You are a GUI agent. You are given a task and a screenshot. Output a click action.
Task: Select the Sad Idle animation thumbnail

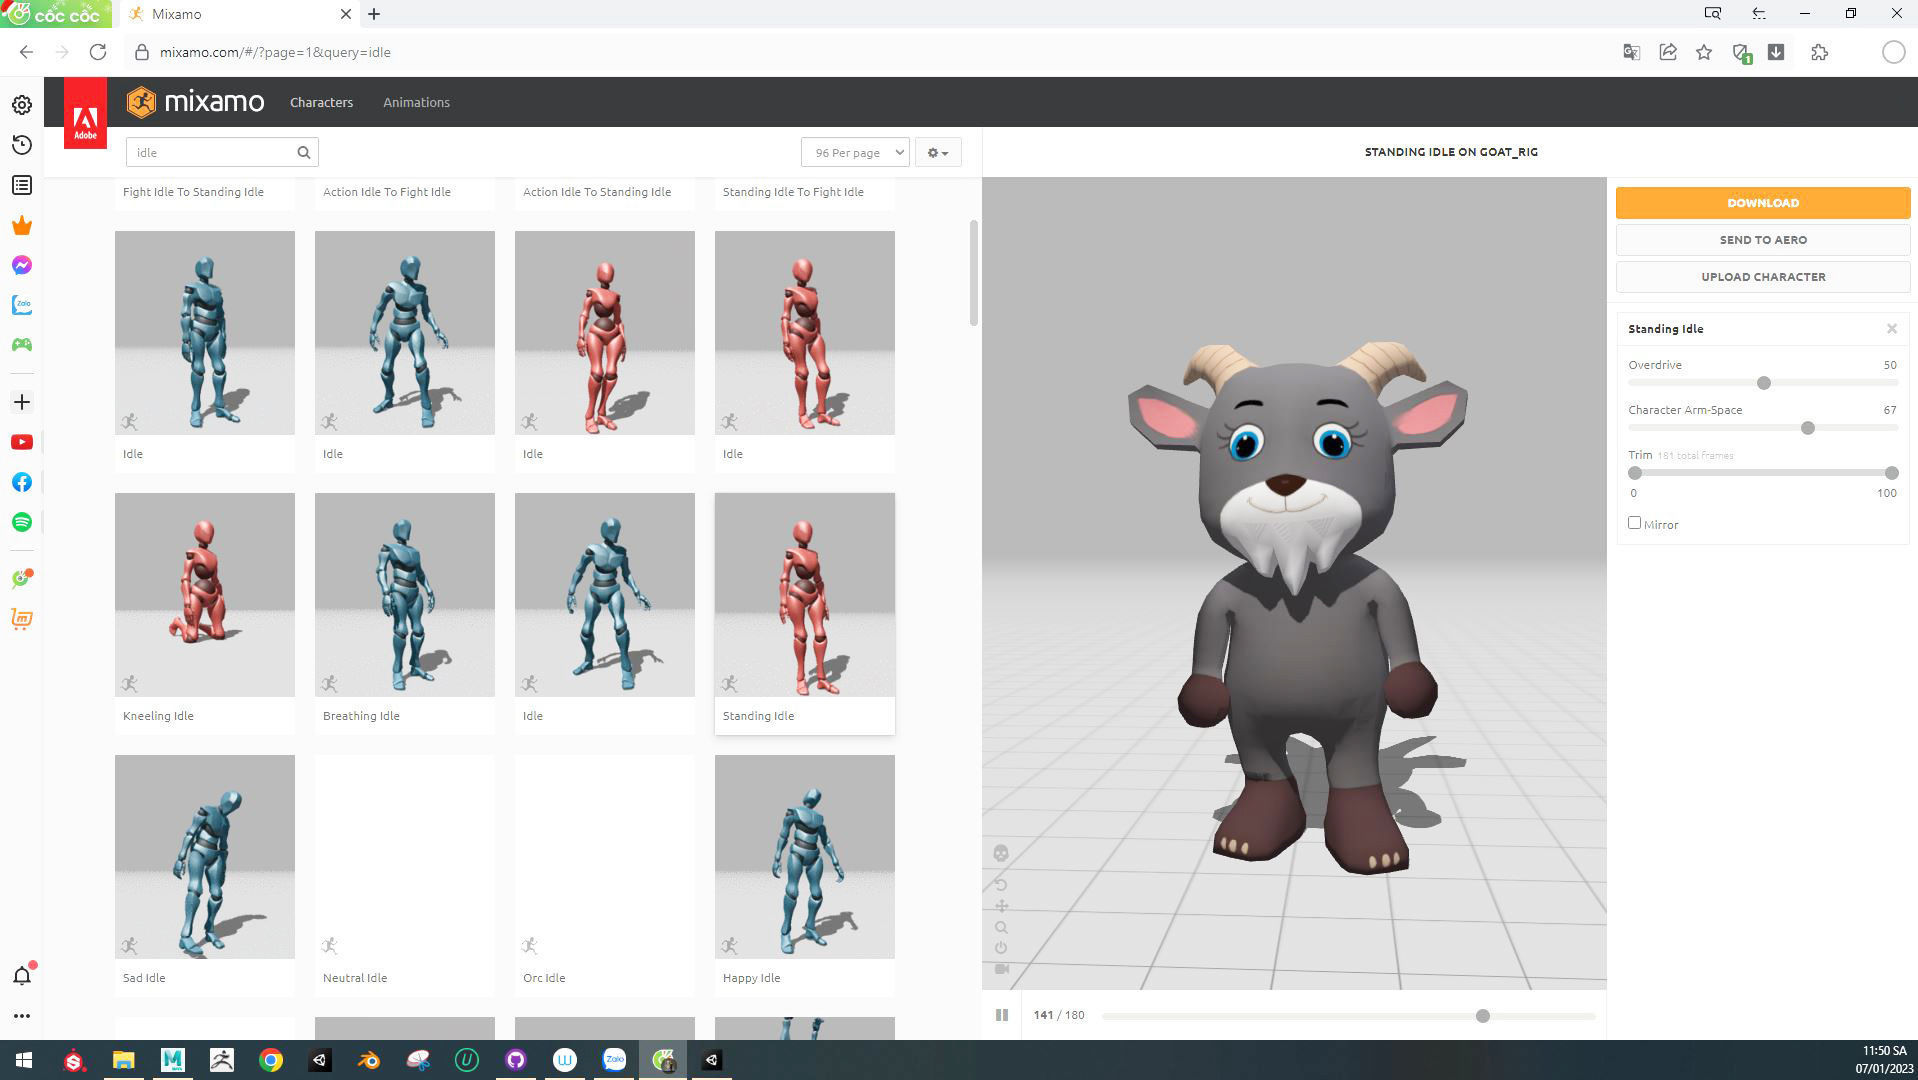click(204, 857)
